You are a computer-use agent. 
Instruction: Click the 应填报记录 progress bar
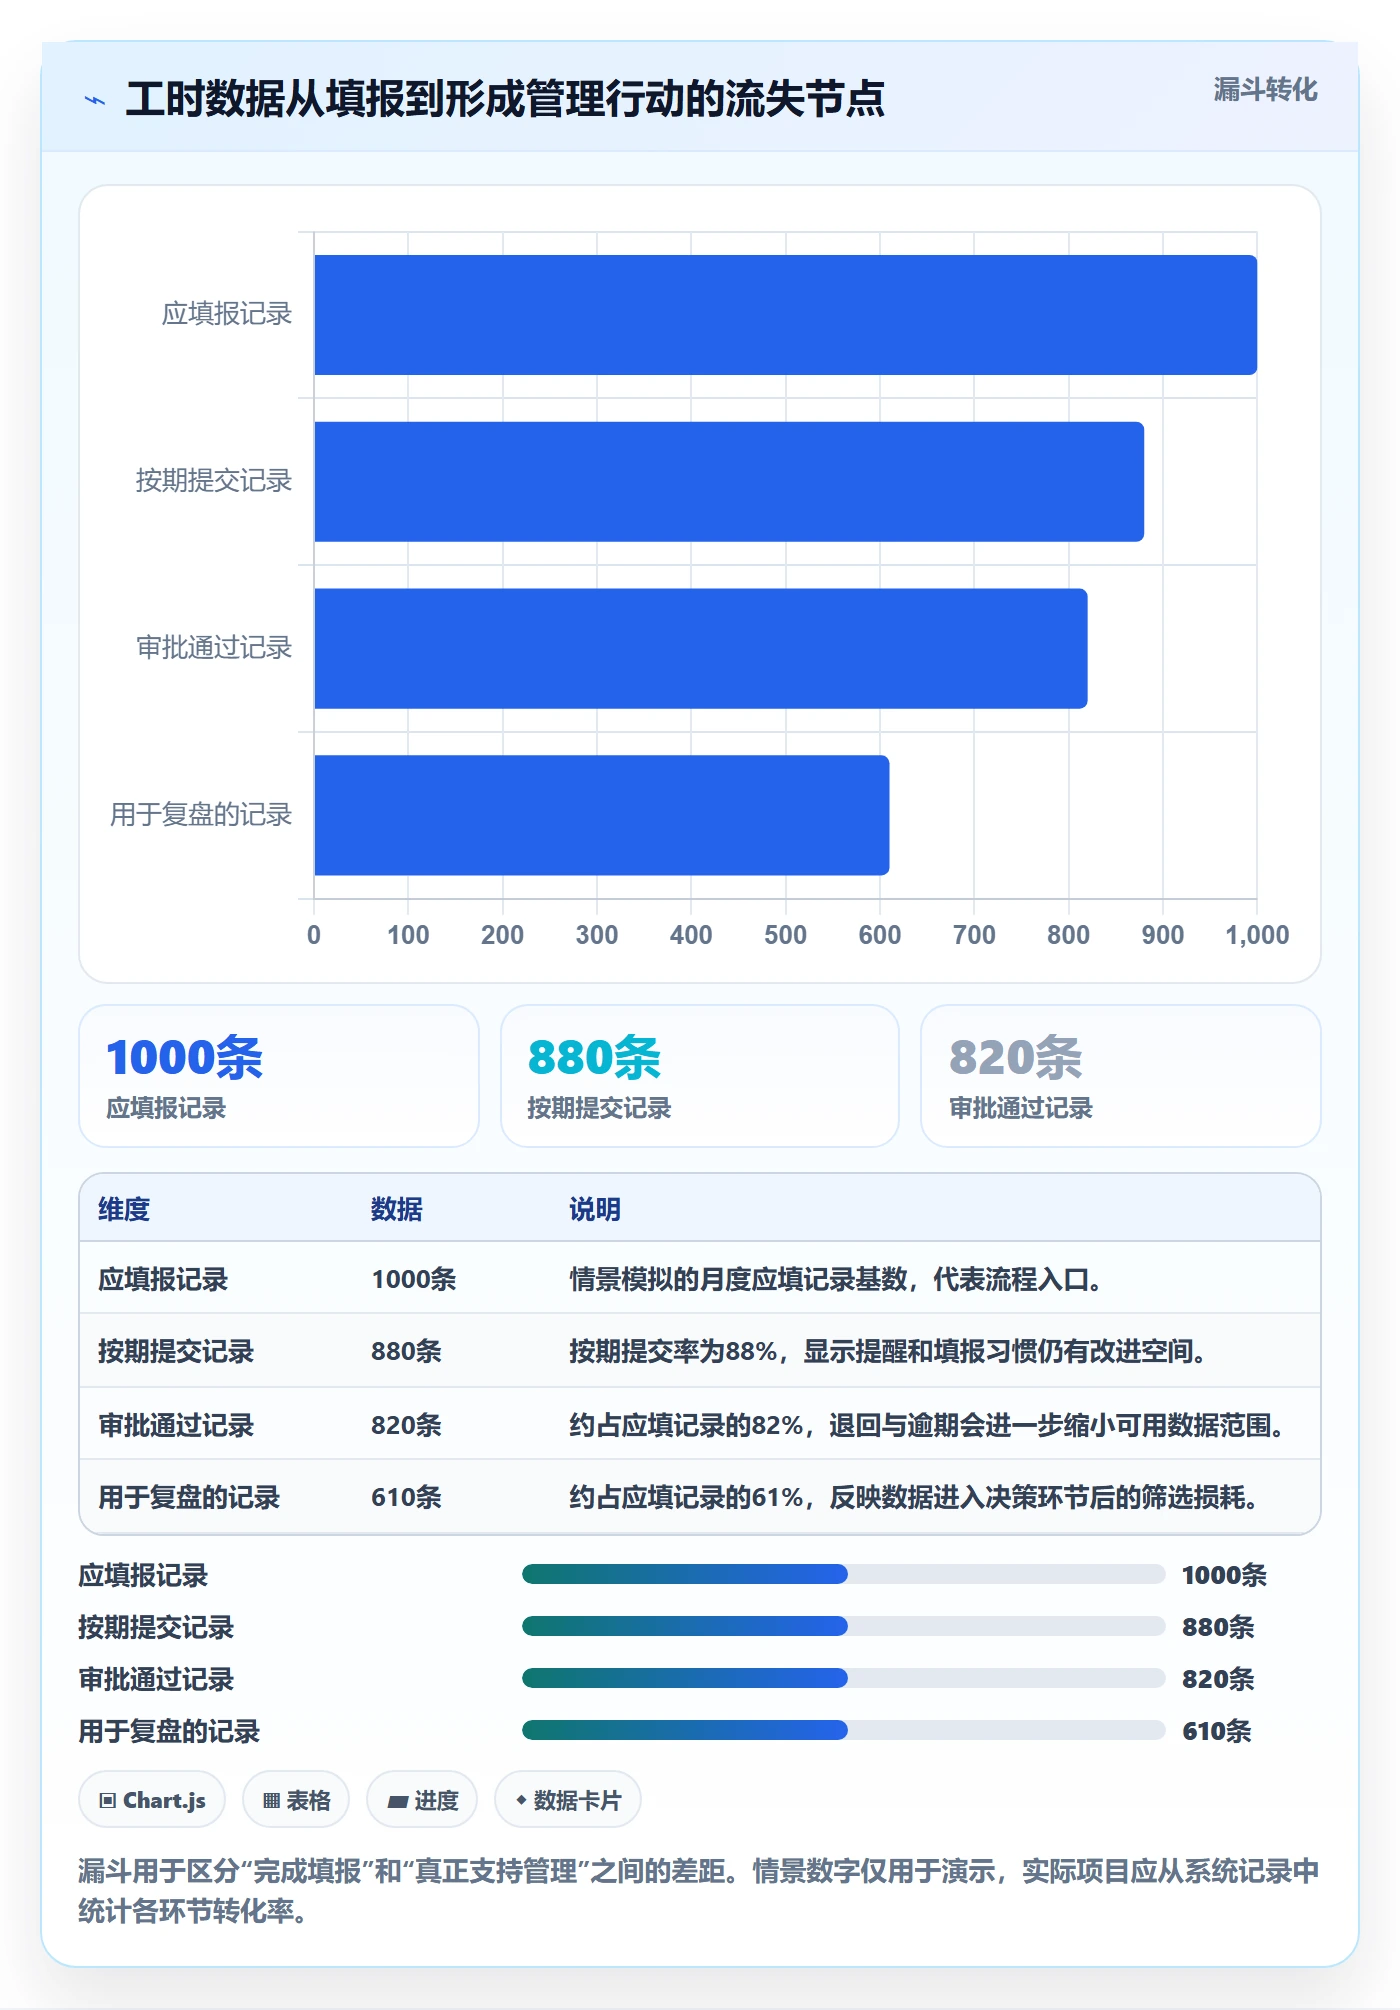844,1574
